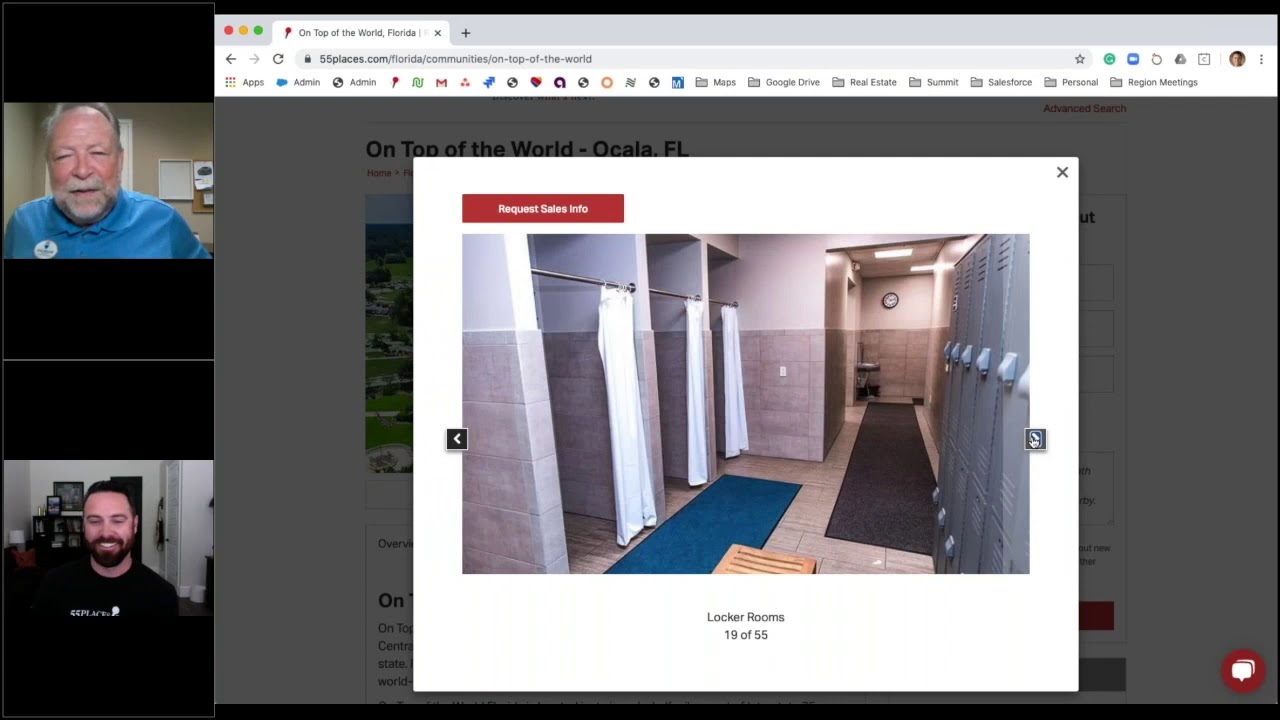Viewport: 1280px width, 720px height.
Task: Open a new browser tab
Action: 465,33
